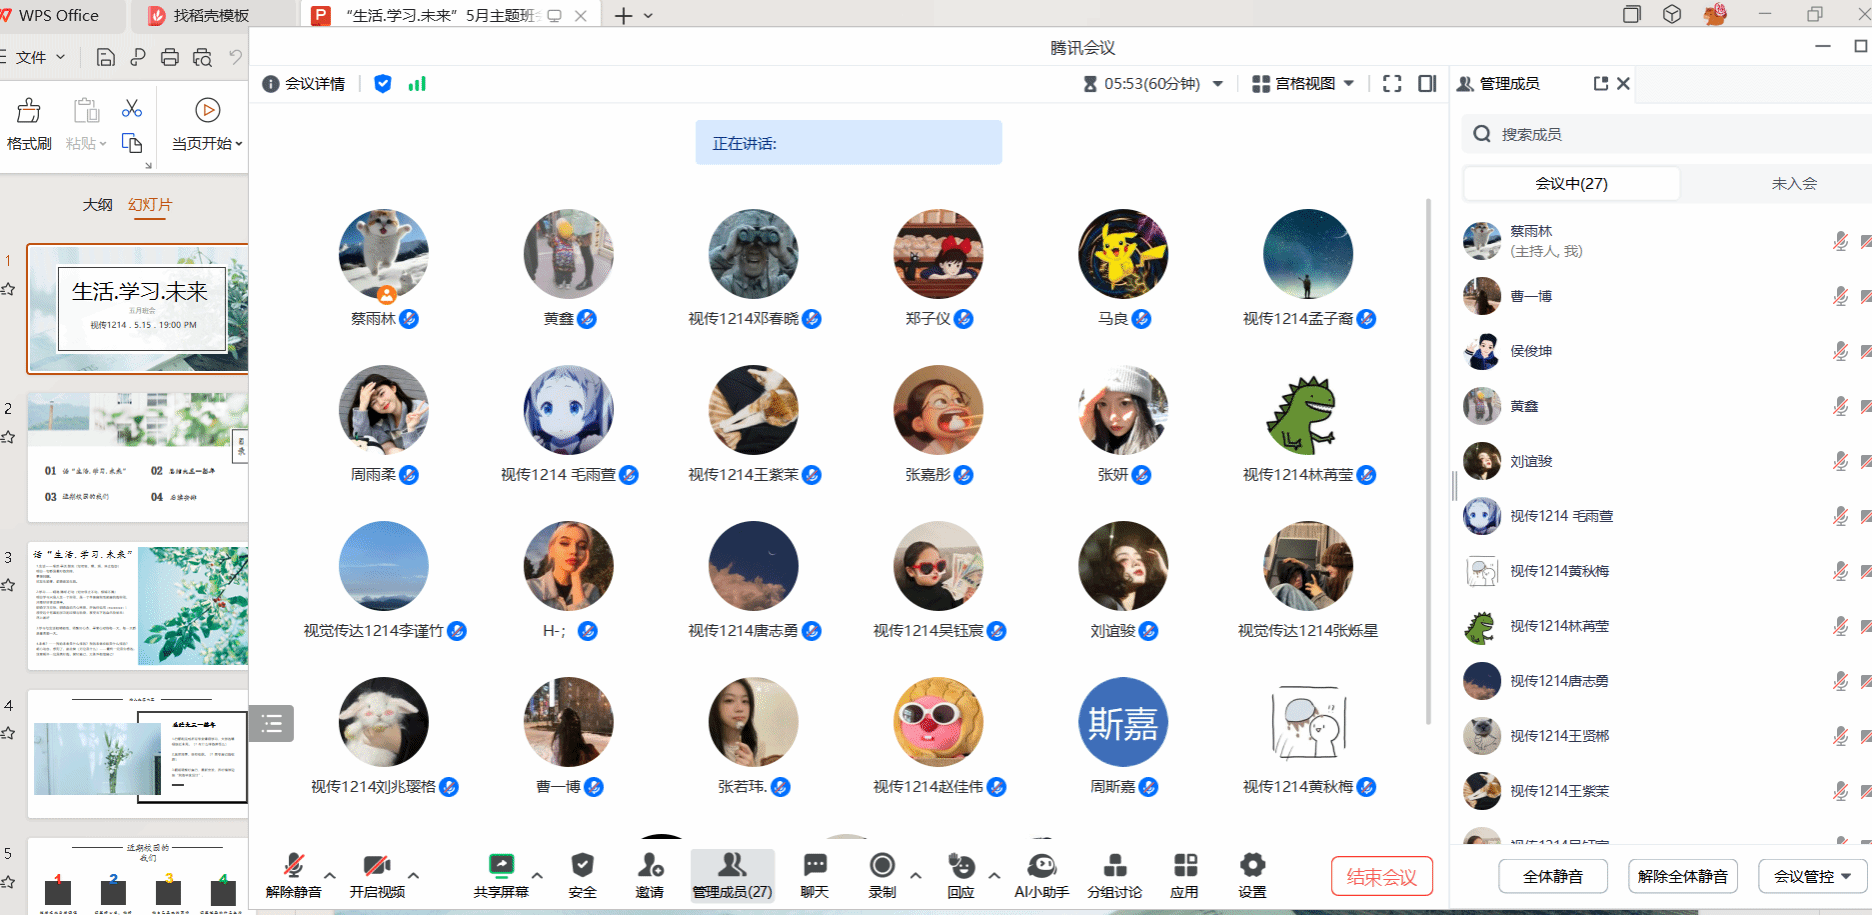
Task: Open the 会议管控 dropdown menu
Action: point(1812,876)
